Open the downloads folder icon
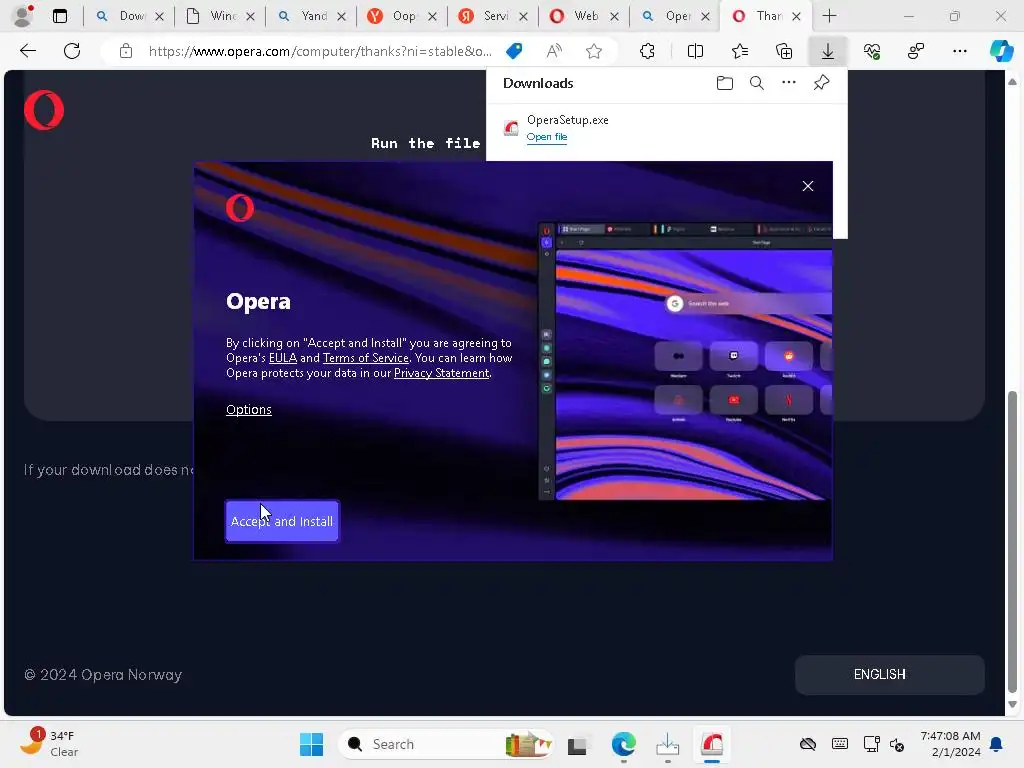The height and width of the screenshot is (768, 1024). pos(724,83)
